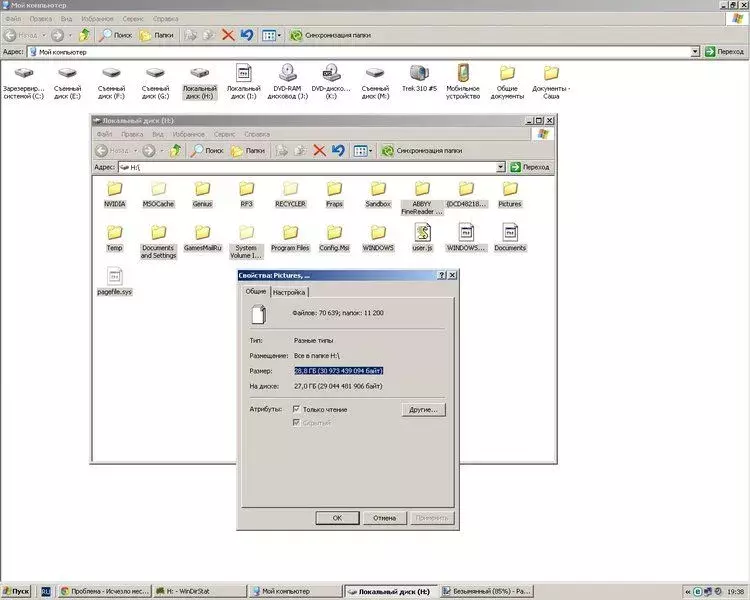Switch to the Chrome browser taskbar item
The height and width of the screenshot is (600, 750).
pyautogui.click(x=105, y=591)
